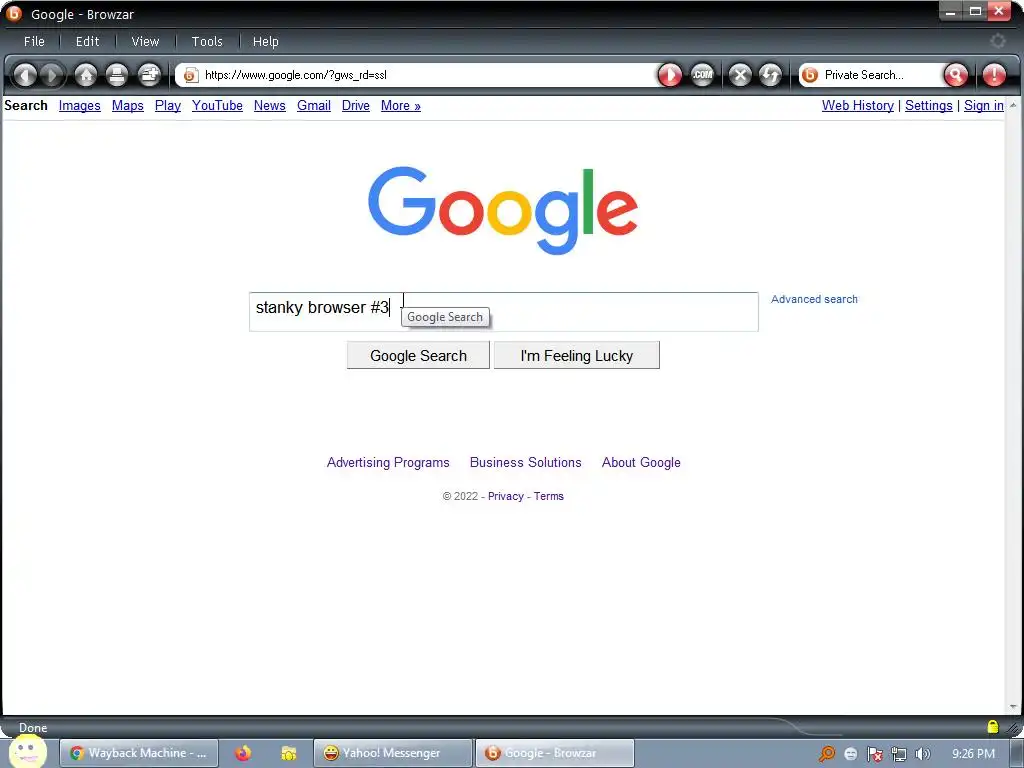Open Business Solutions link
The height and width of the screenshot is (768, 1024).
coord(526,462)
